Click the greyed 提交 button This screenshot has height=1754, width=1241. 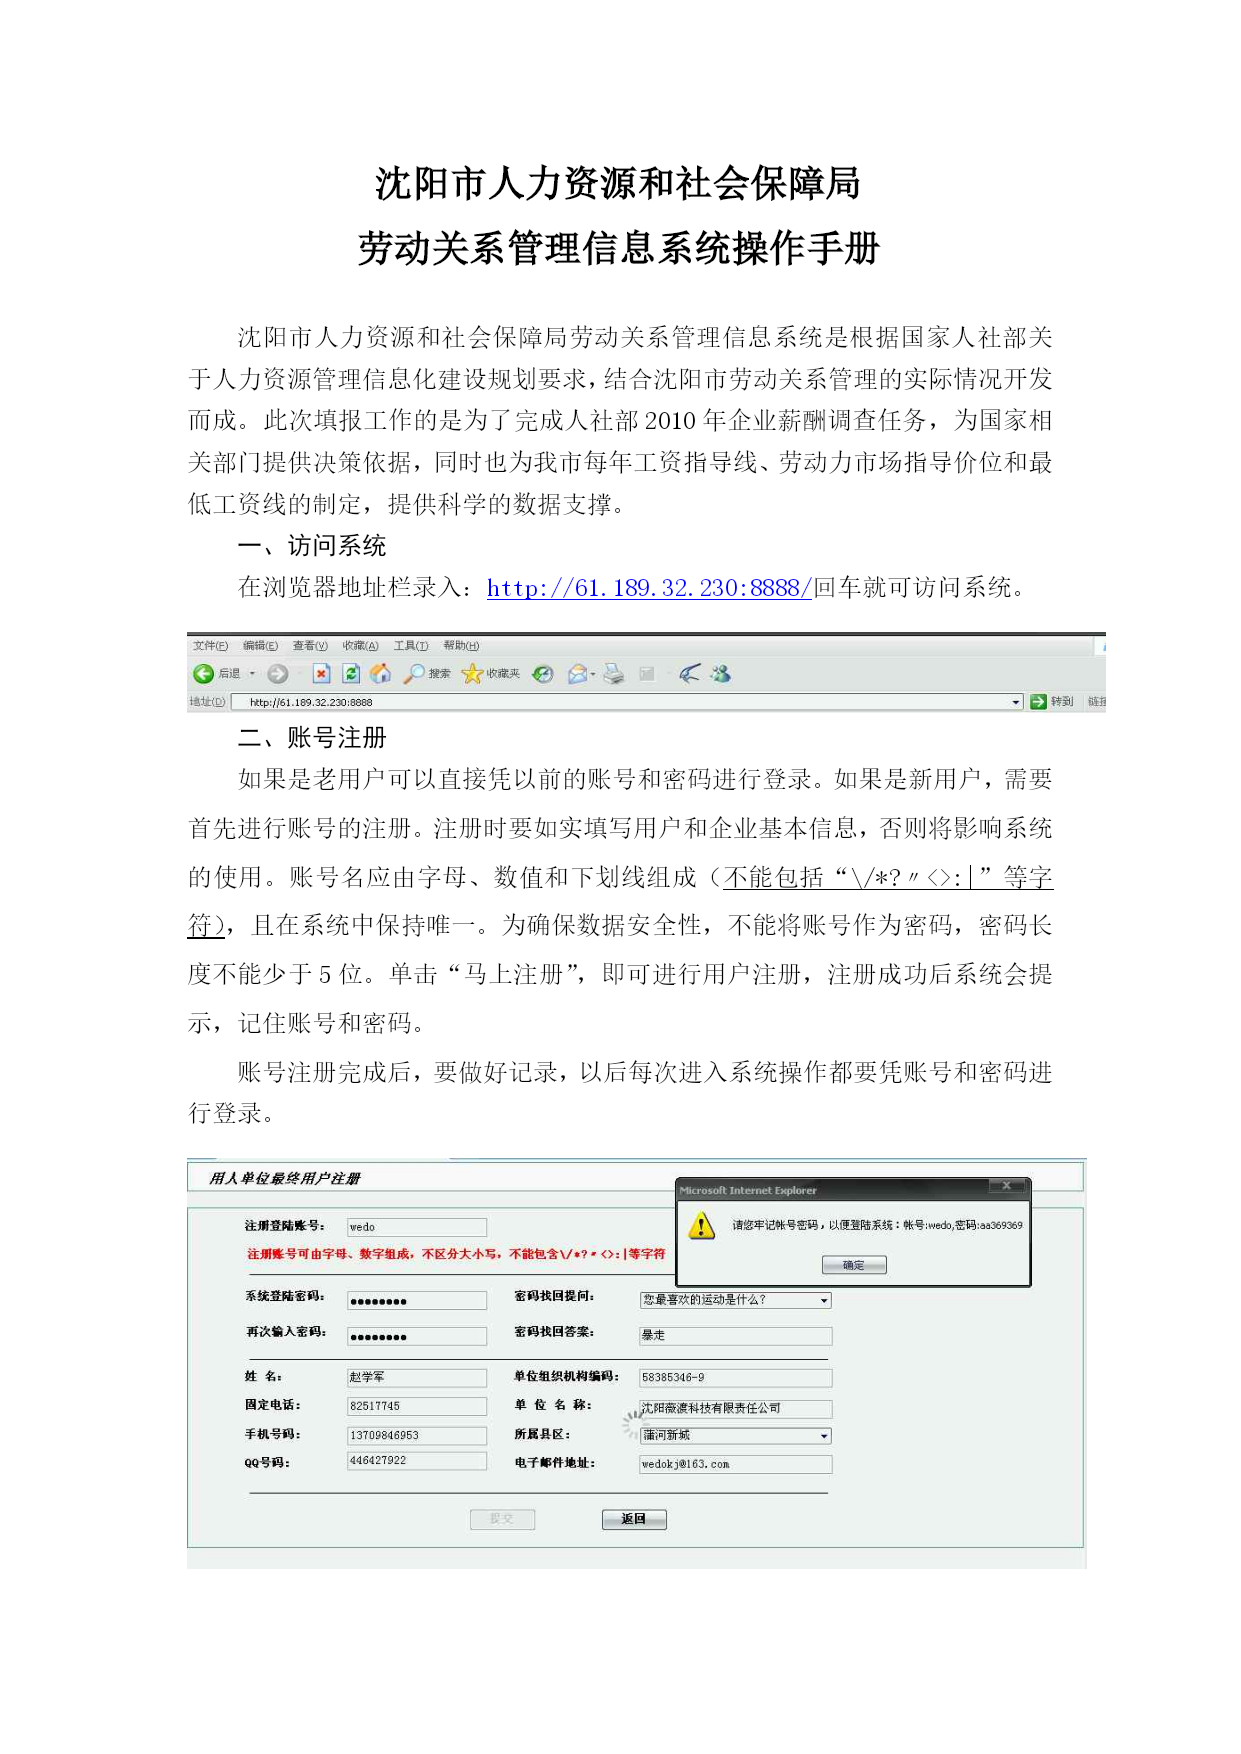(502, 1519)
